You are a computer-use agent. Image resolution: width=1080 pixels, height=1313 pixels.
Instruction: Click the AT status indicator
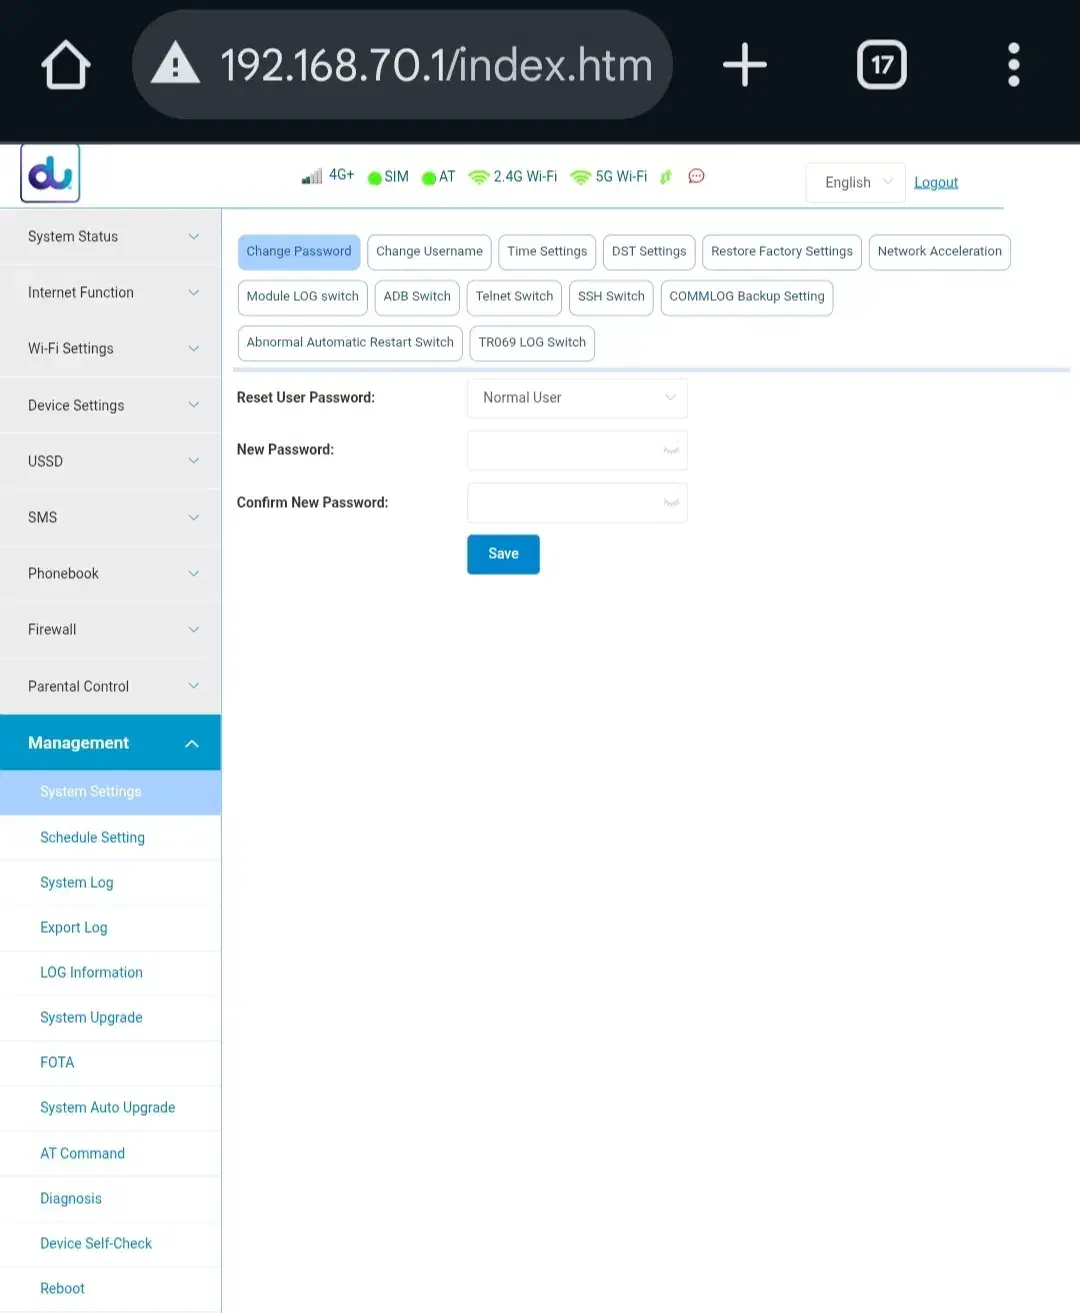point(438,177)
